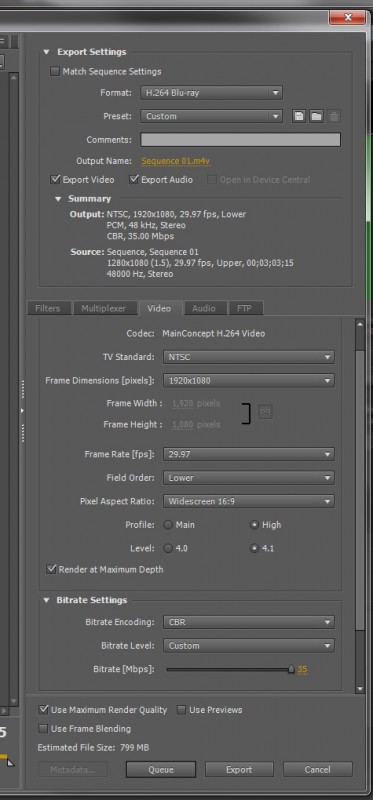Screen dimensions: 373x800
Task: Click the save preset floppy-disk icon
Action: tap(299, 116)
